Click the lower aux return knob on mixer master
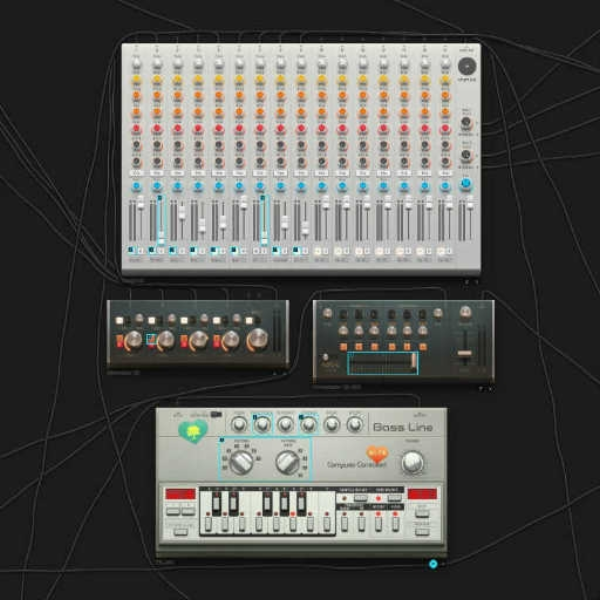 coord(466,155)
